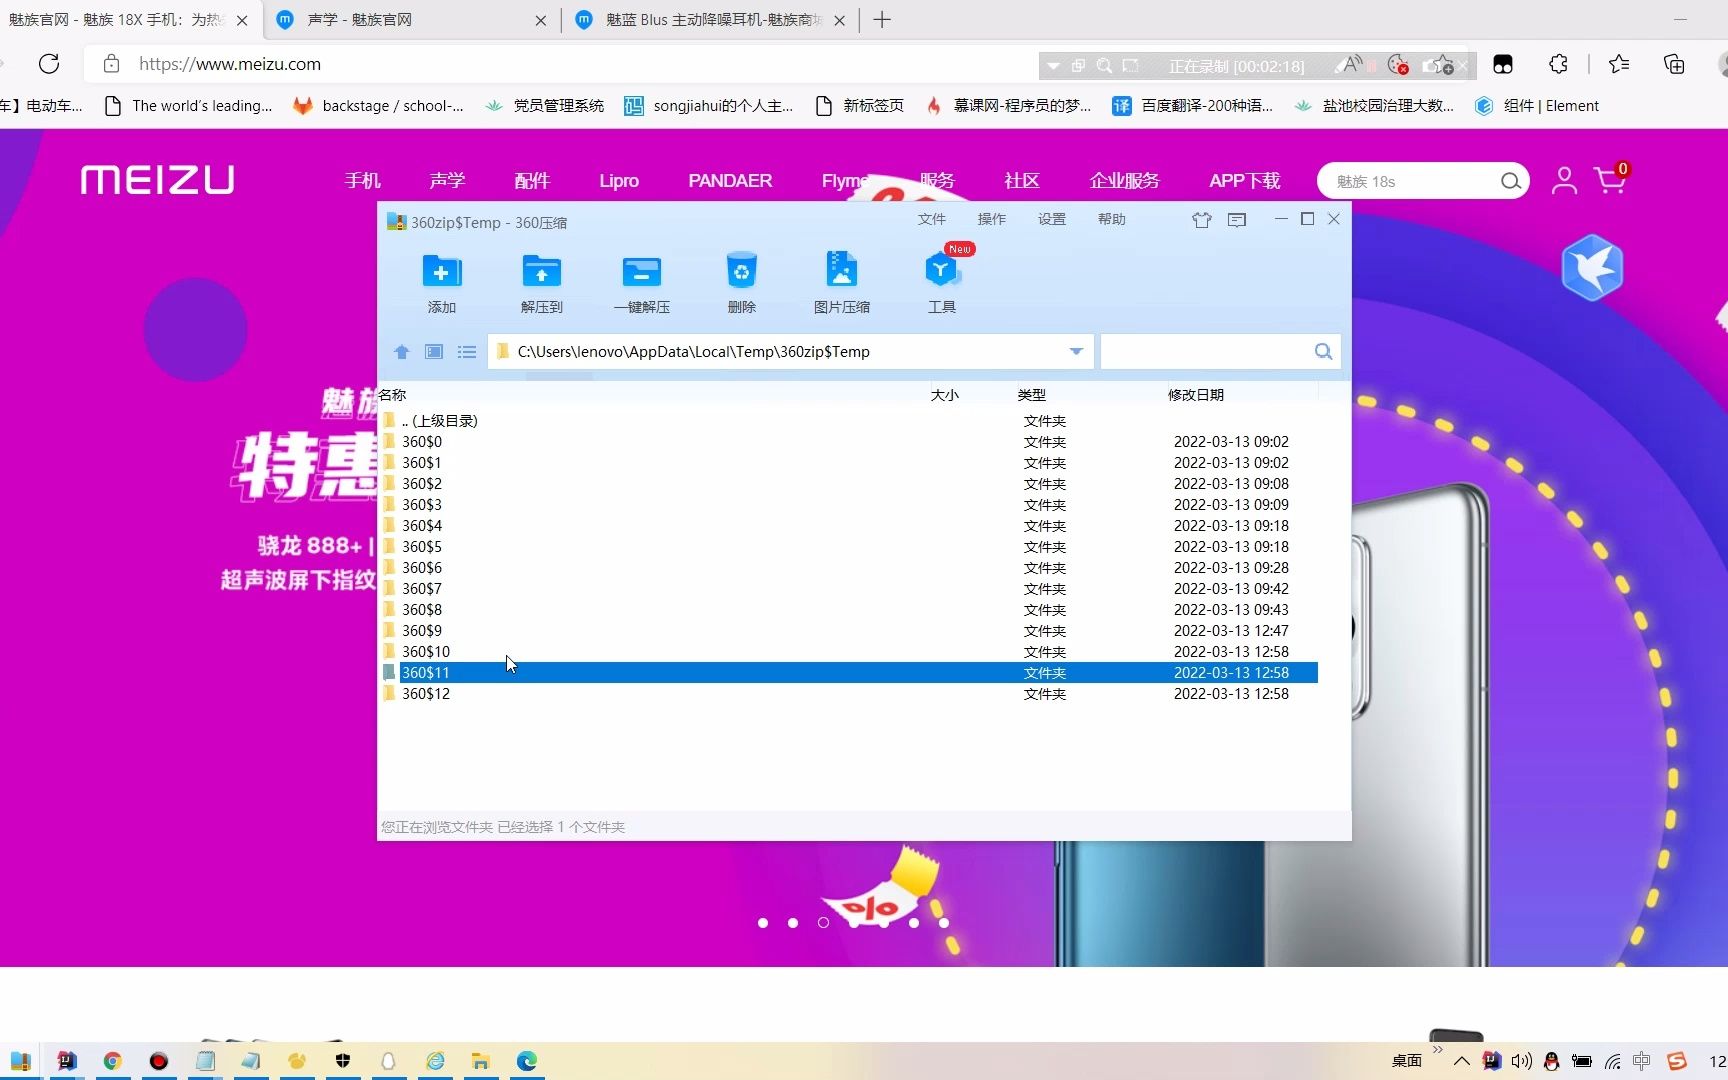This screenshot has height=1080, width=1728.
Task: Show hidden system tray icons
Action: [1461, 1061]
